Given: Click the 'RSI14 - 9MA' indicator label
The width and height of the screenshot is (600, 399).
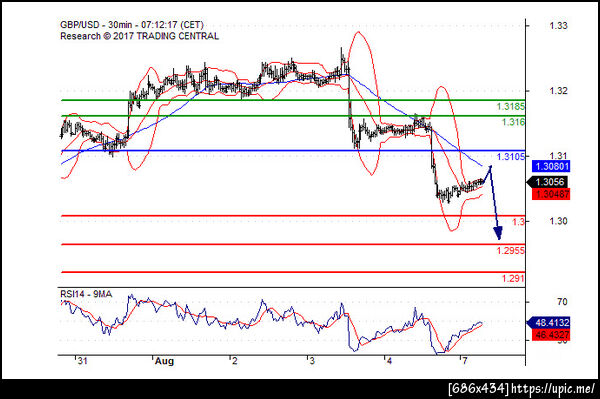Looking at the screenshot, I should click(86, 294).
